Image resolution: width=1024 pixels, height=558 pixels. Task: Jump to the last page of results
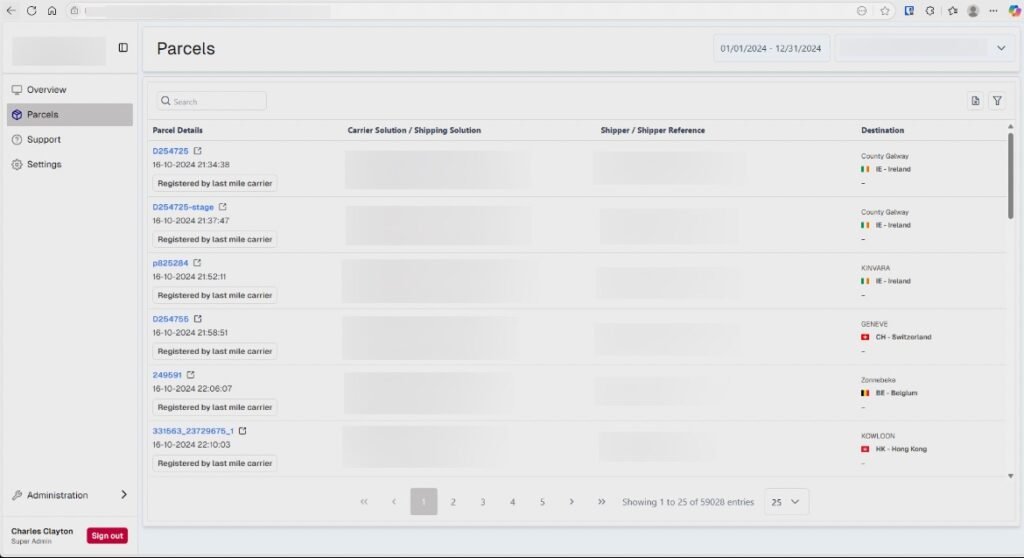pos(601,502)
